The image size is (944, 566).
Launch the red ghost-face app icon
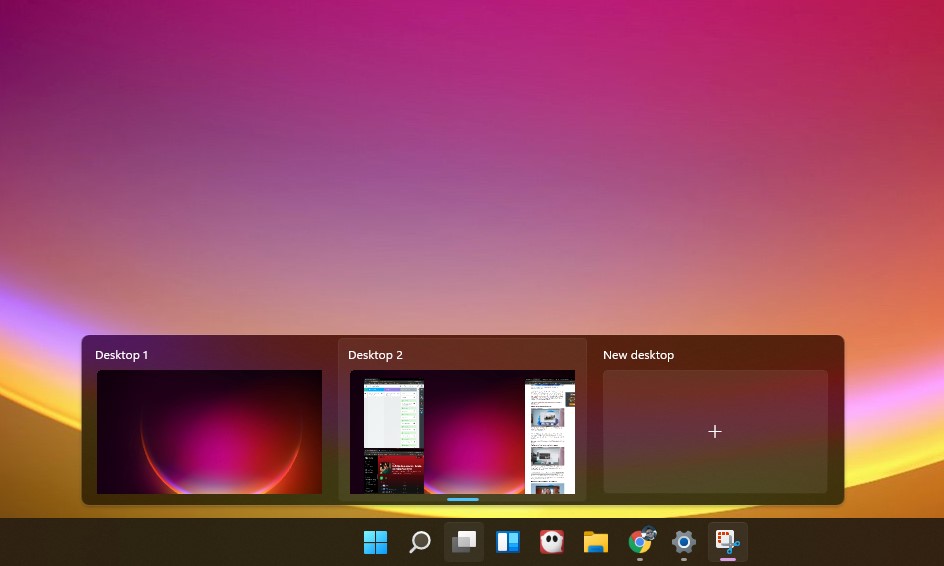[x=551, y=542]
